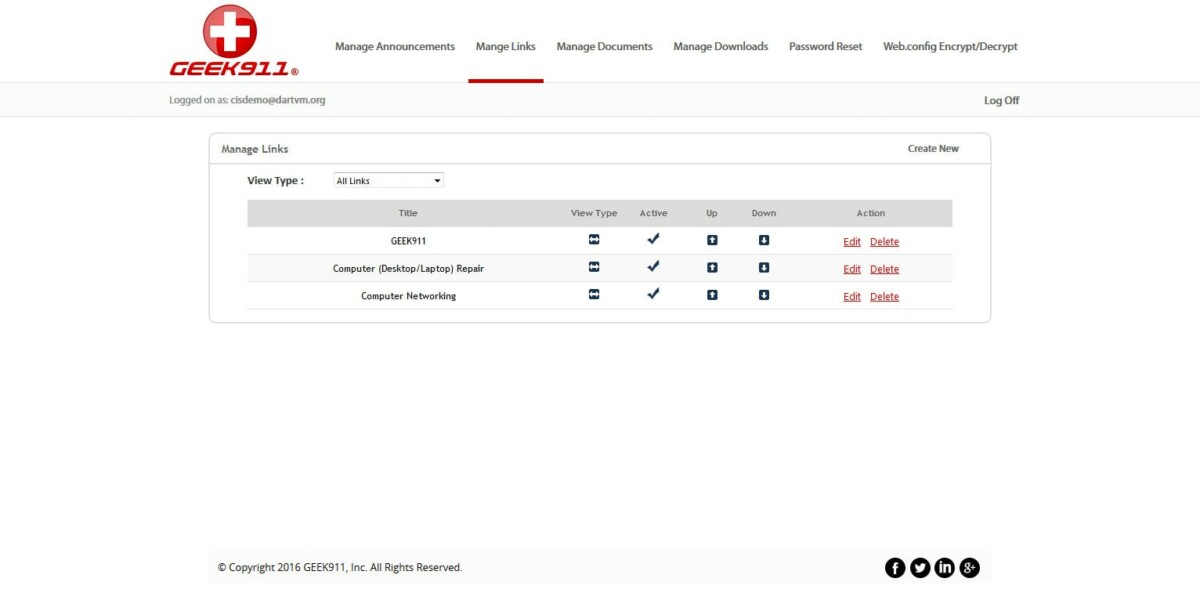Toggle active status for GEEK911 link
Viewport: 1200px width, 600px height.
(x=653, y=238)
